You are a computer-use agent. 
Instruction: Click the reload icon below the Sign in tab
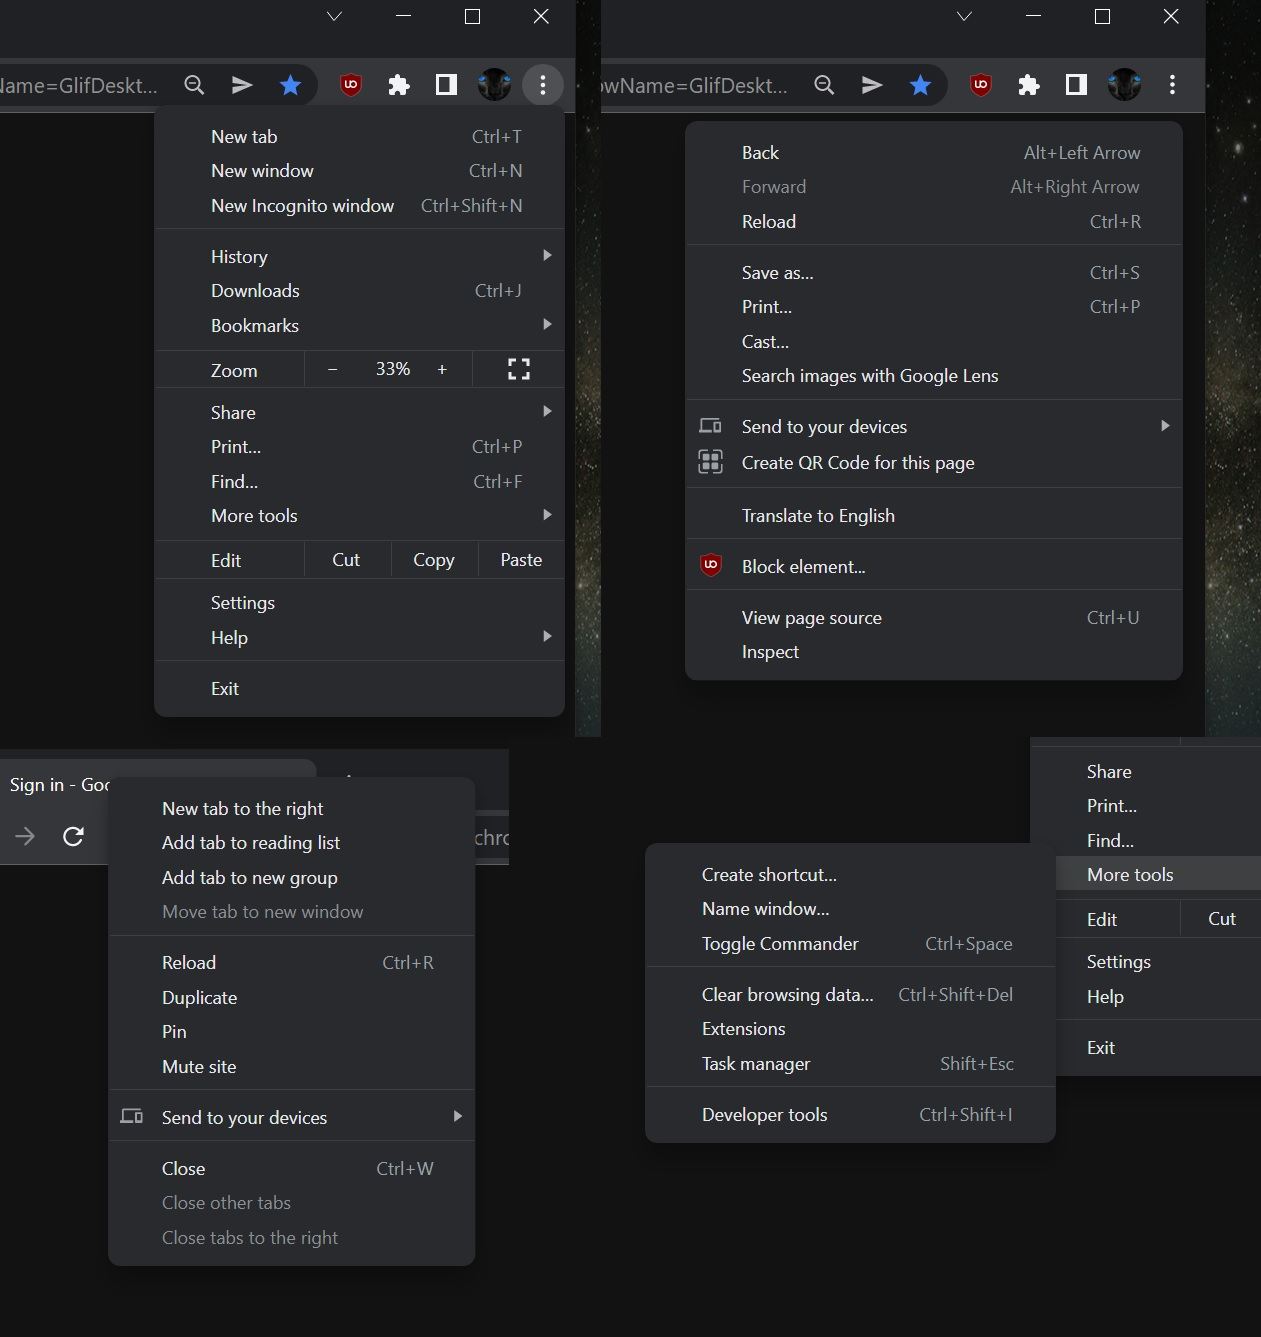coord(73,837)
